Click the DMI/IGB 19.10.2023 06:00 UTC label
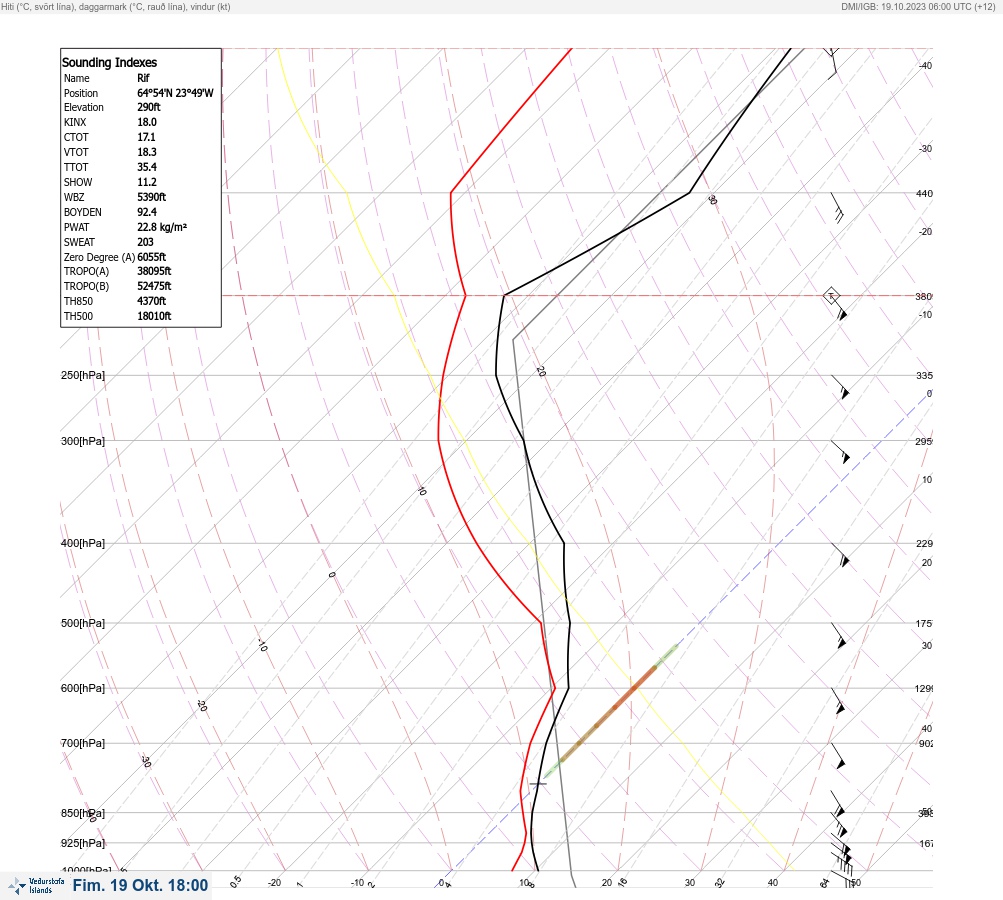This screenshot has height=900, width=1003. point(919,7)
